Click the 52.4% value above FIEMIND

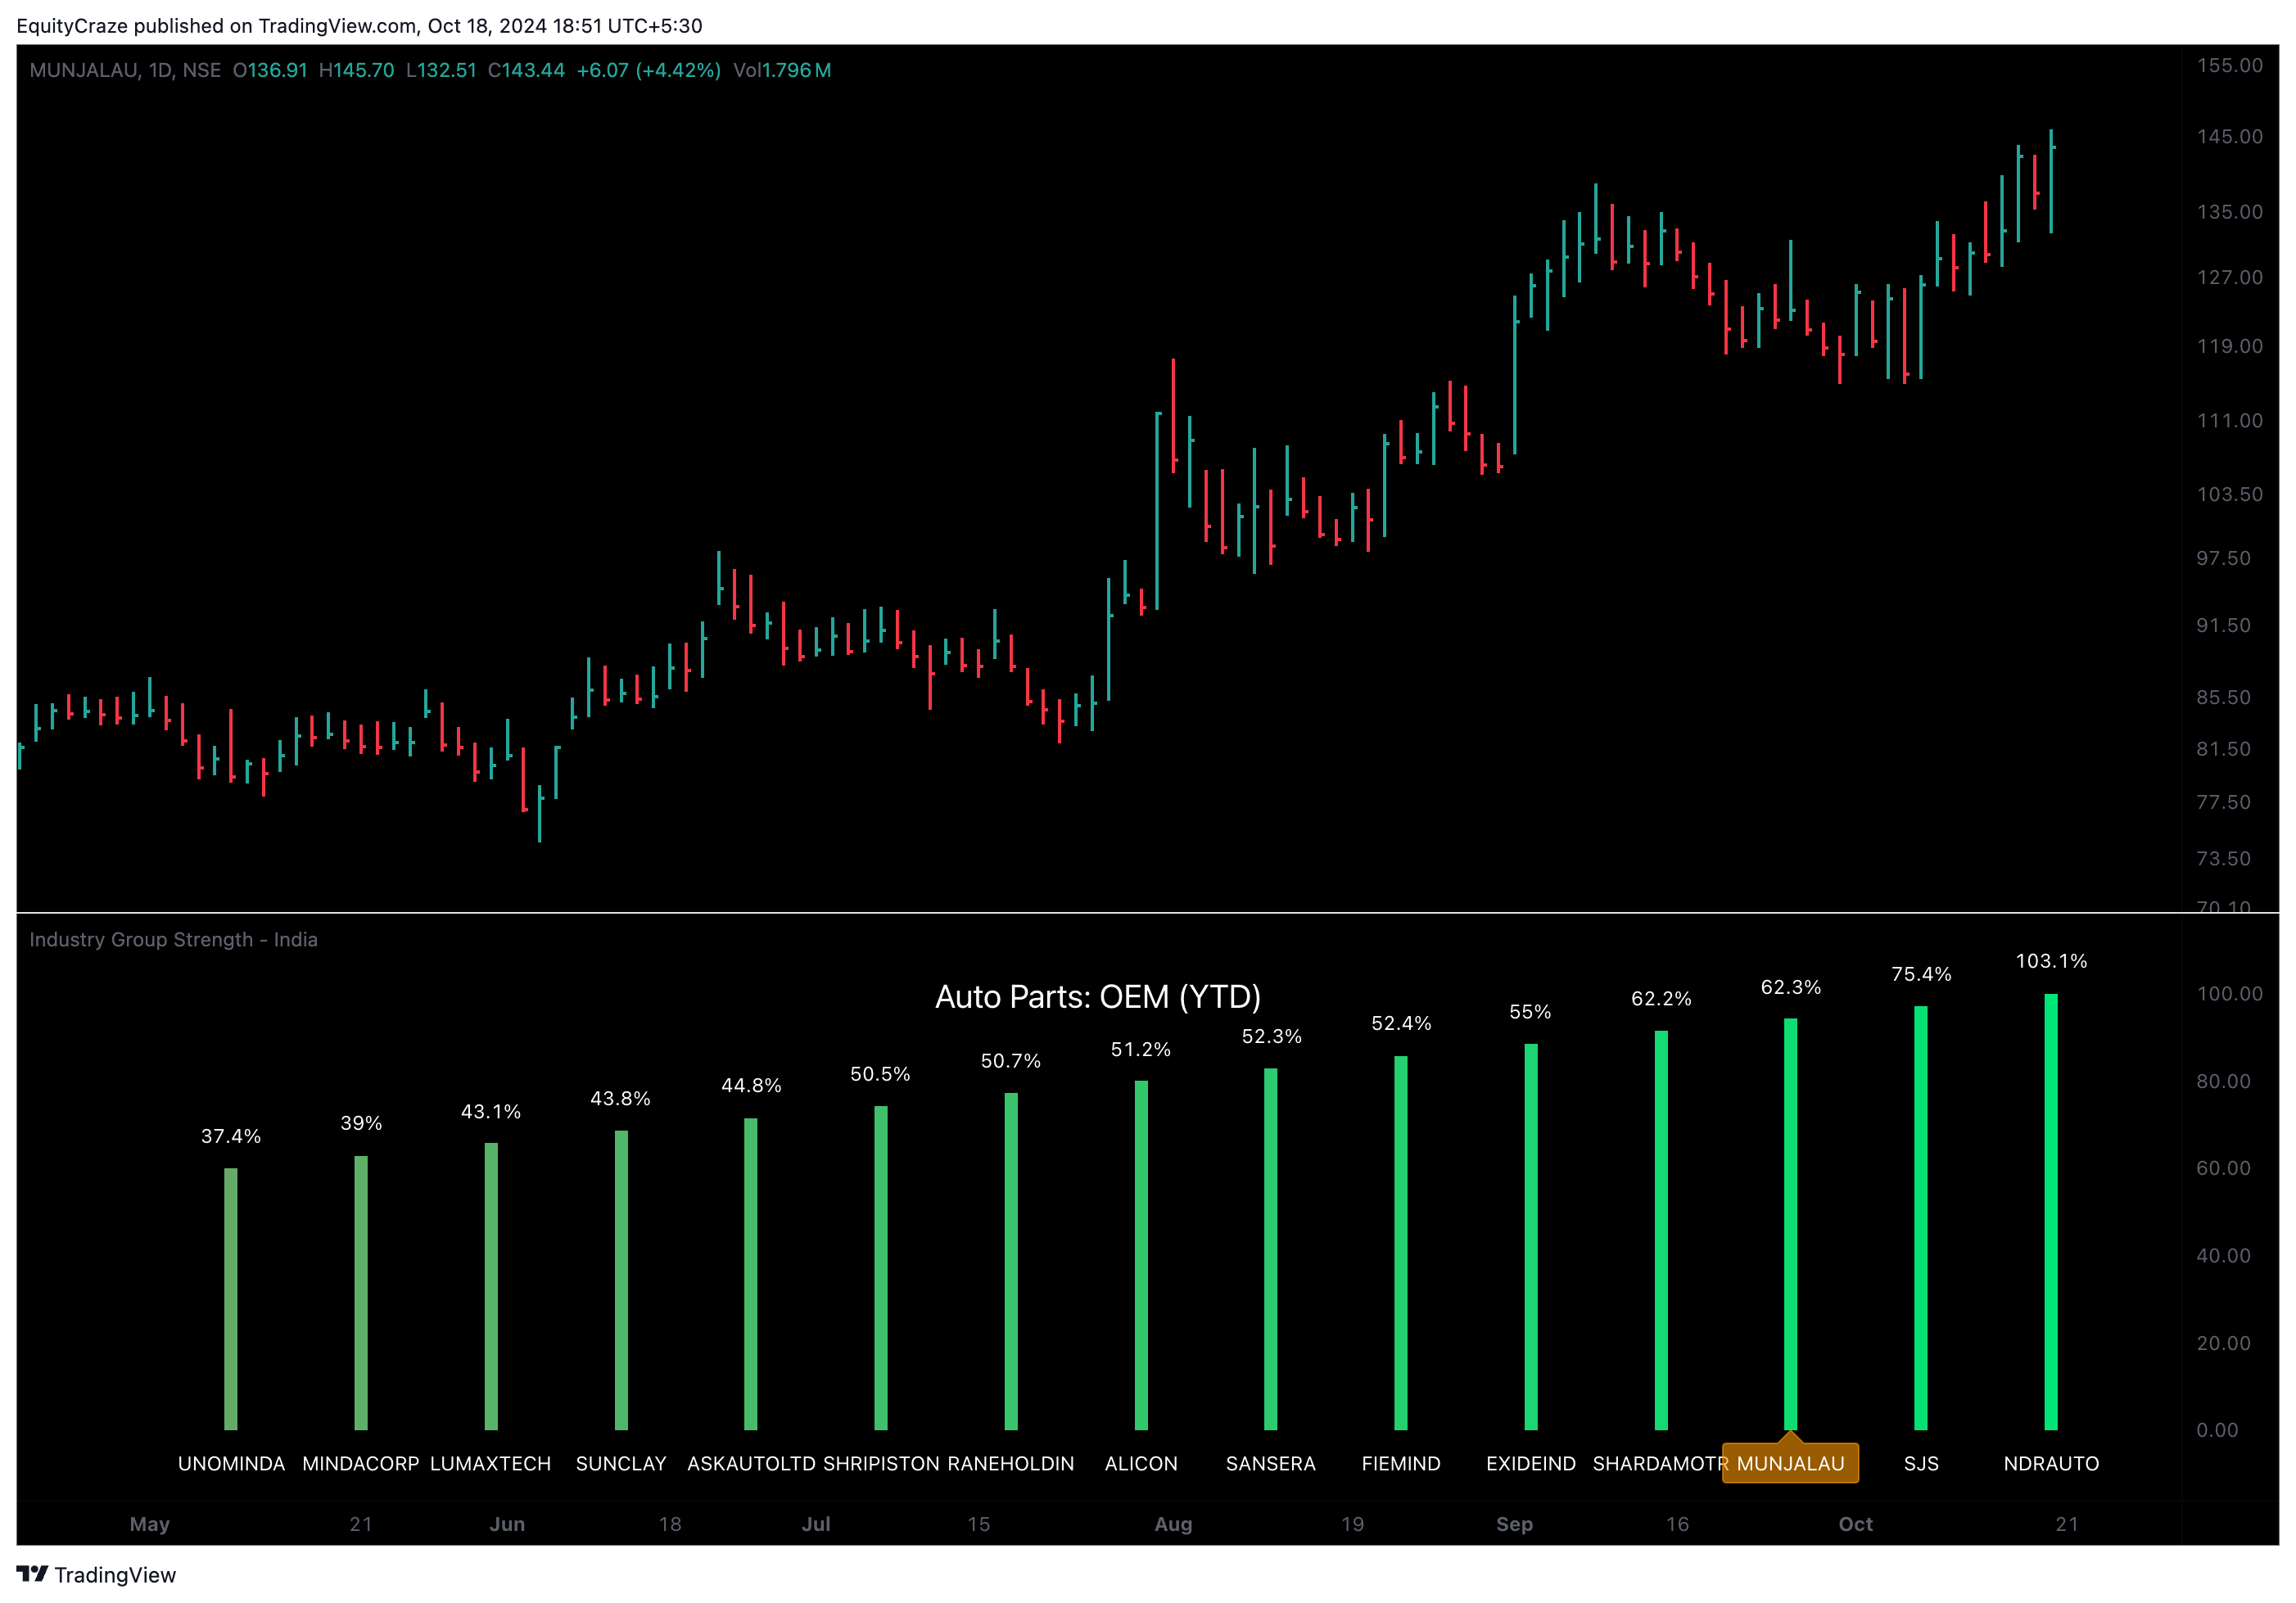[1401, 1023]
